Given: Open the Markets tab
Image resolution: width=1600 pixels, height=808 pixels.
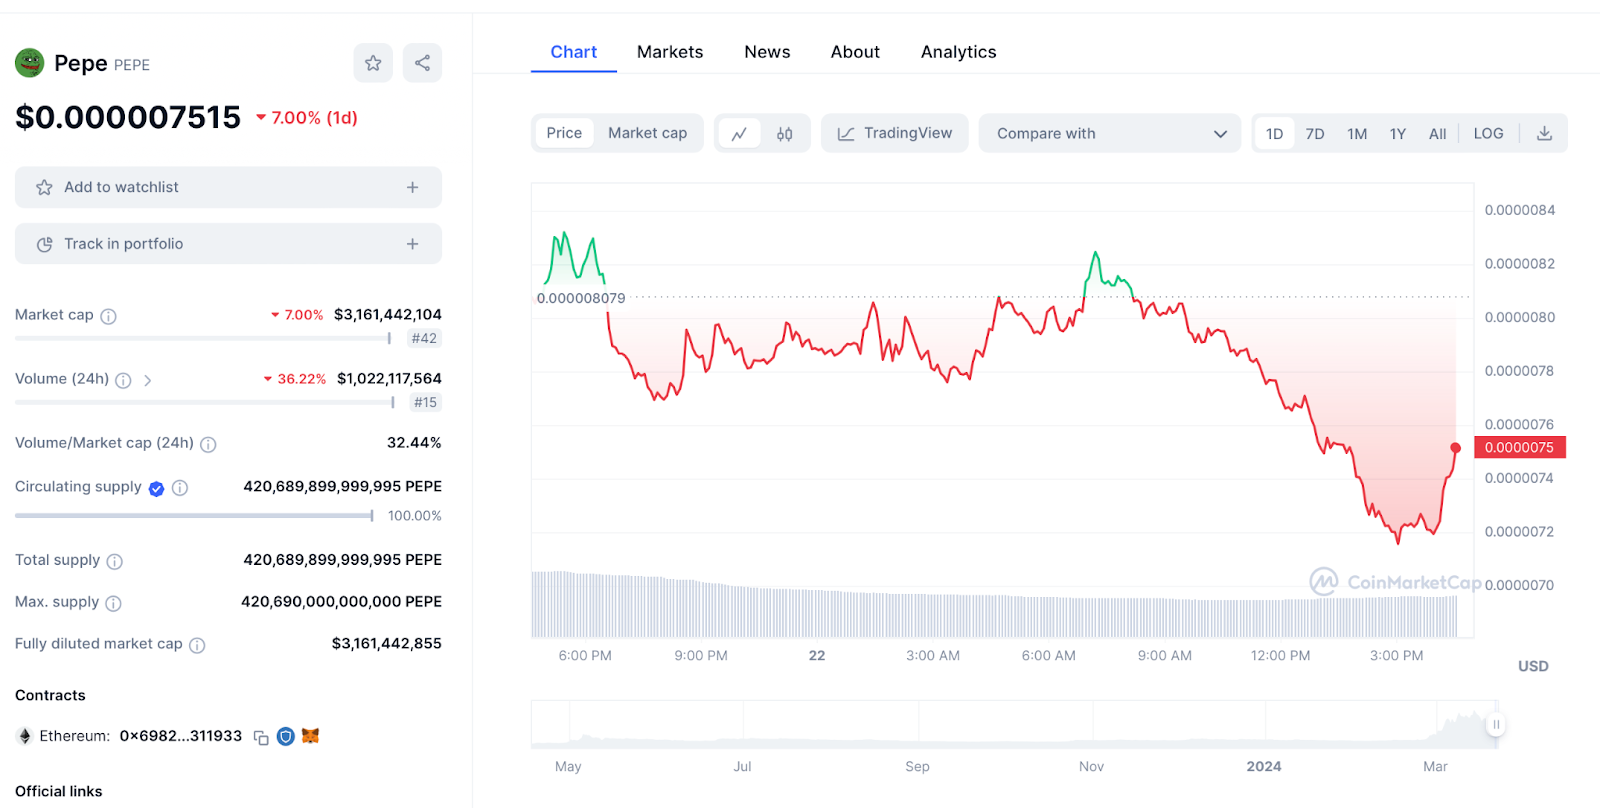Looking at the screenshot, I should pos(670,52).
